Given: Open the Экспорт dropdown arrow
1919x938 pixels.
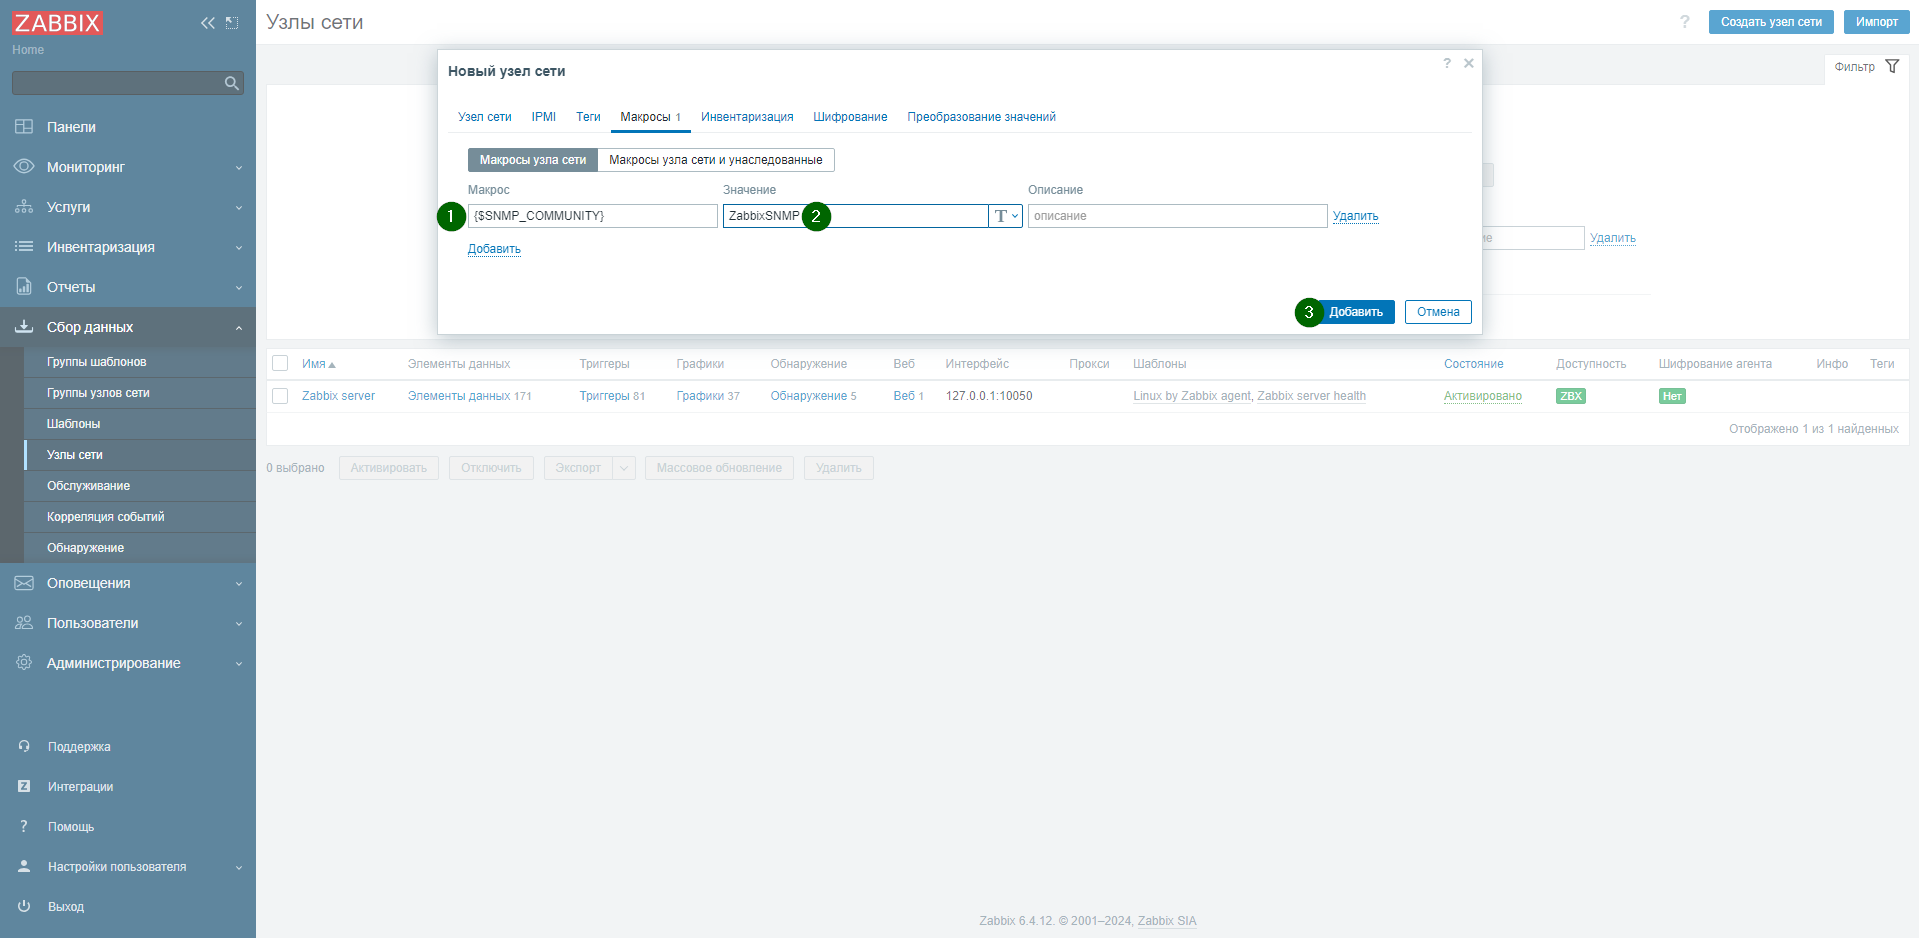Looking at the screenshot, I should coord(624,468).
